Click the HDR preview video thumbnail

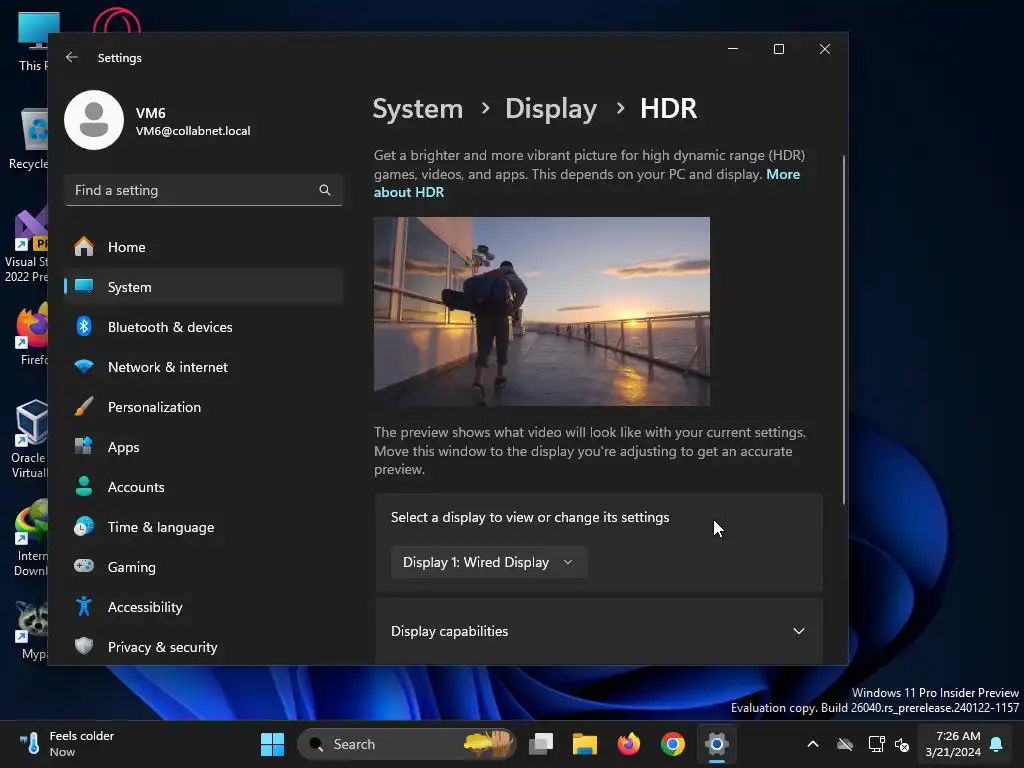[541, 312]
